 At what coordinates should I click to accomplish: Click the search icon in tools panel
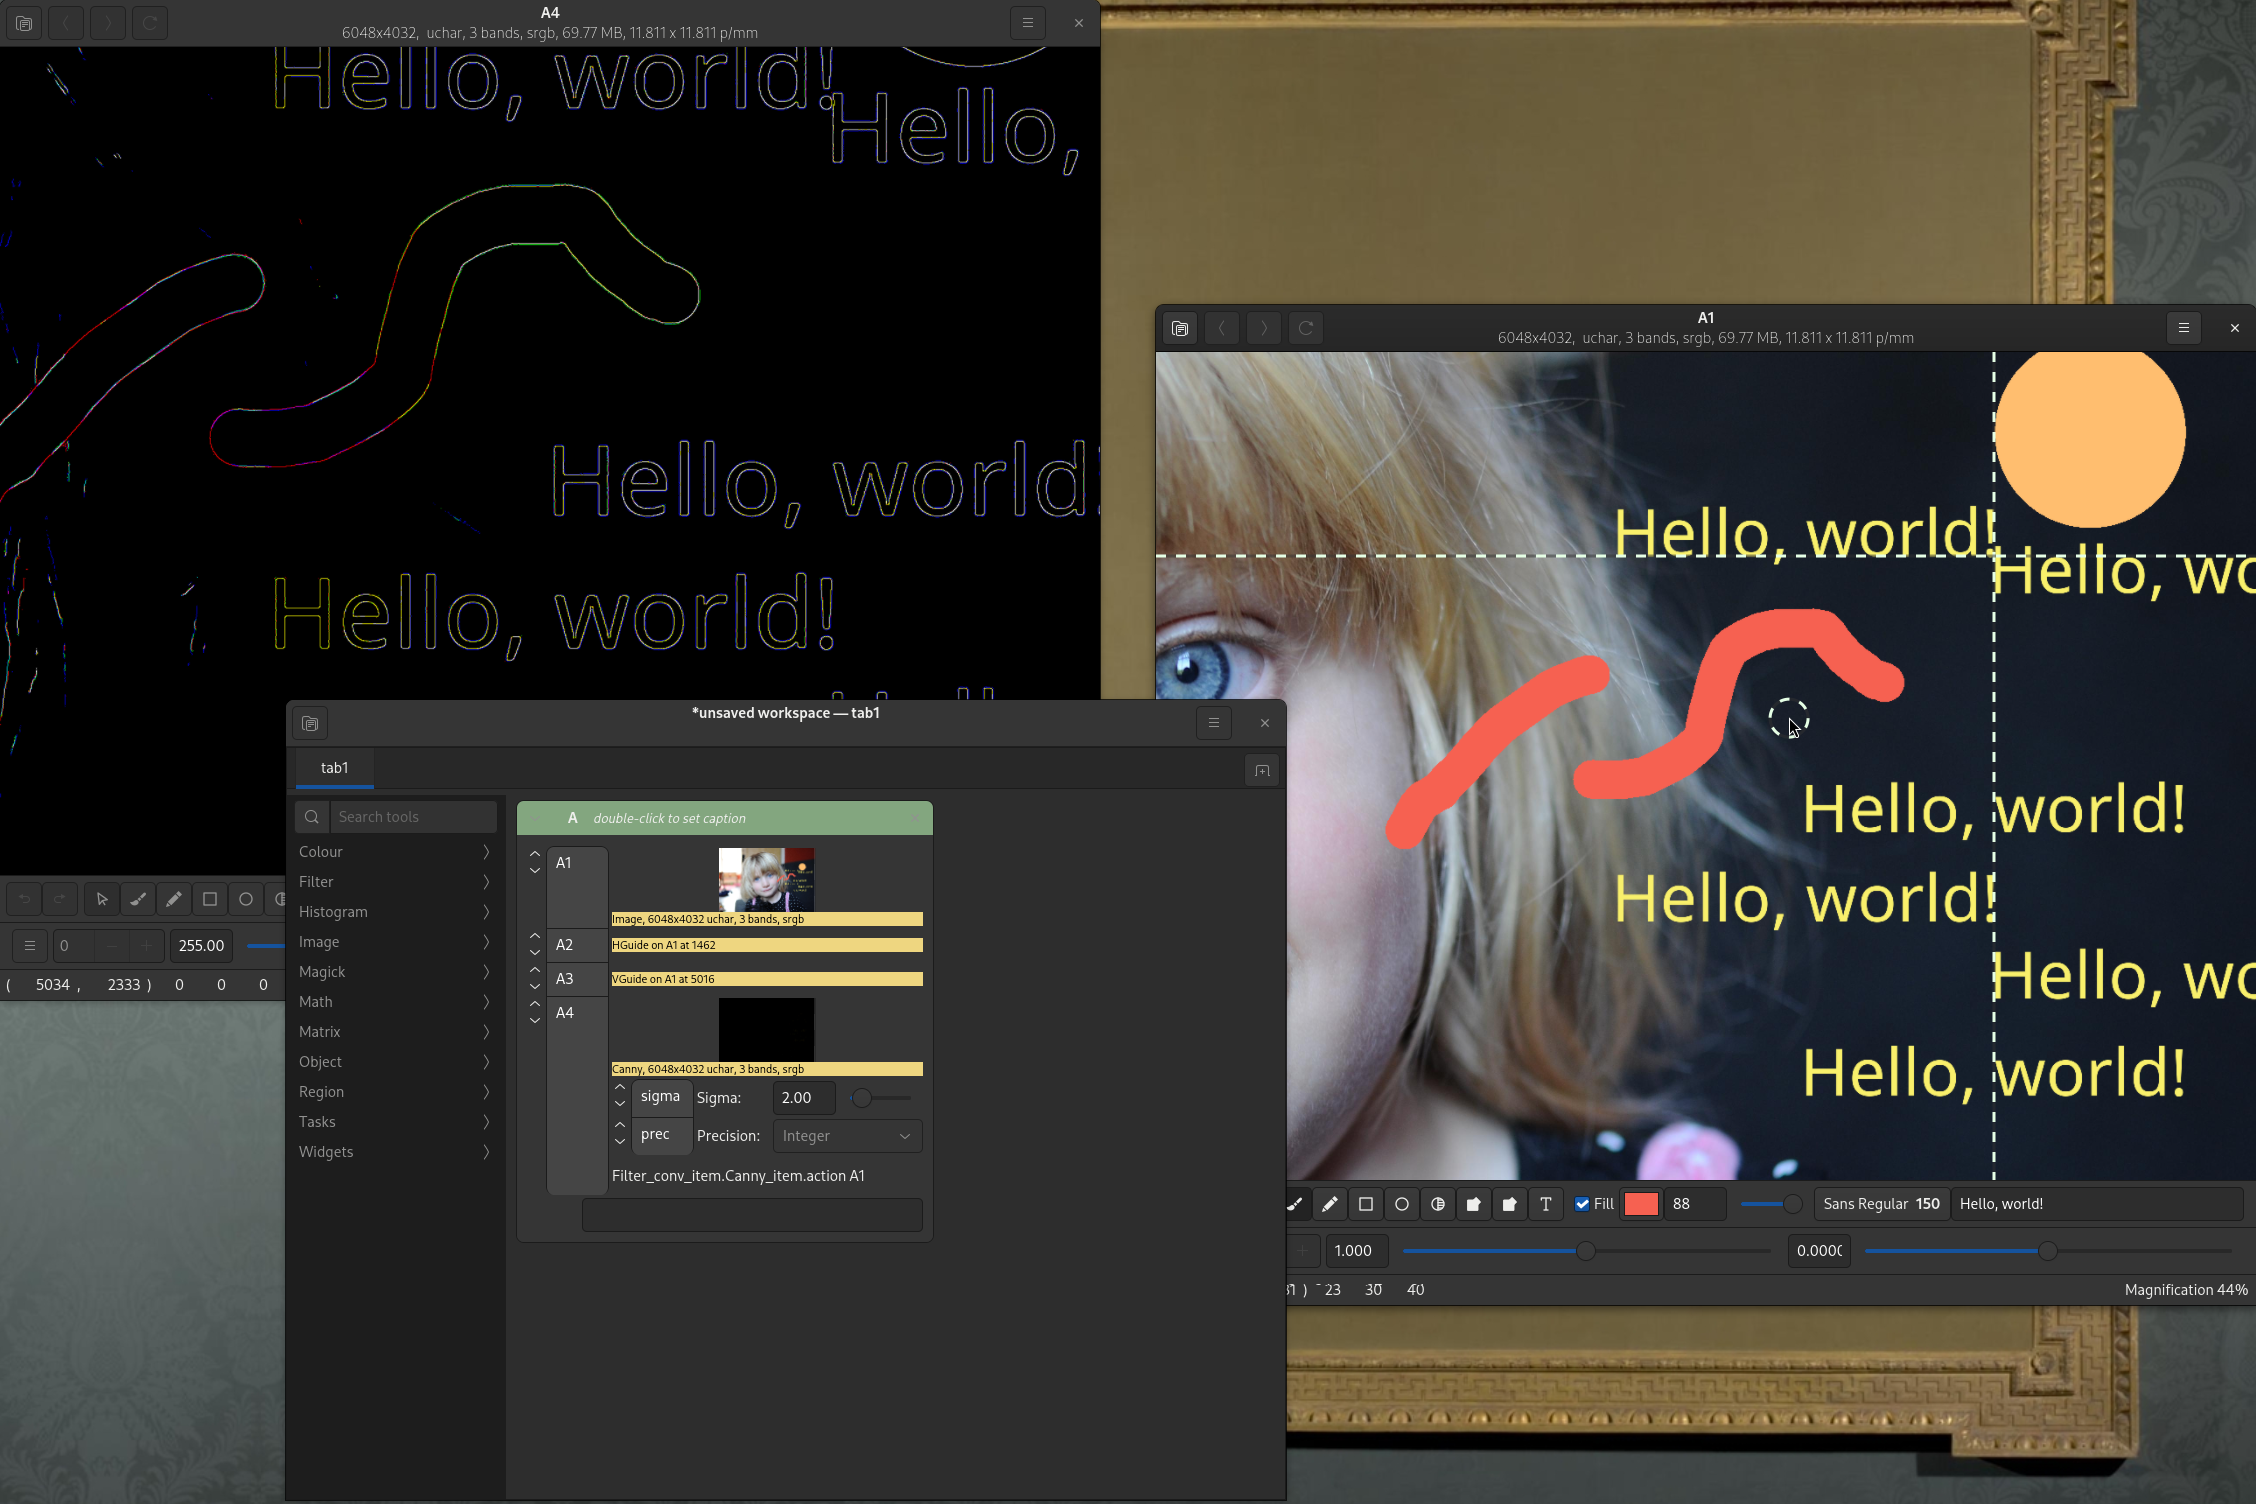click(312, 817)
